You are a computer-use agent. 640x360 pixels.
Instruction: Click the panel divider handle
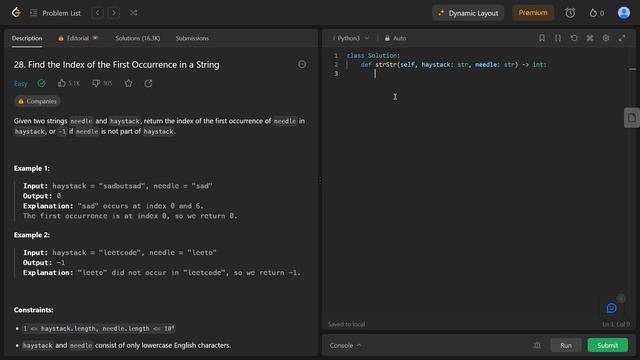320,180
